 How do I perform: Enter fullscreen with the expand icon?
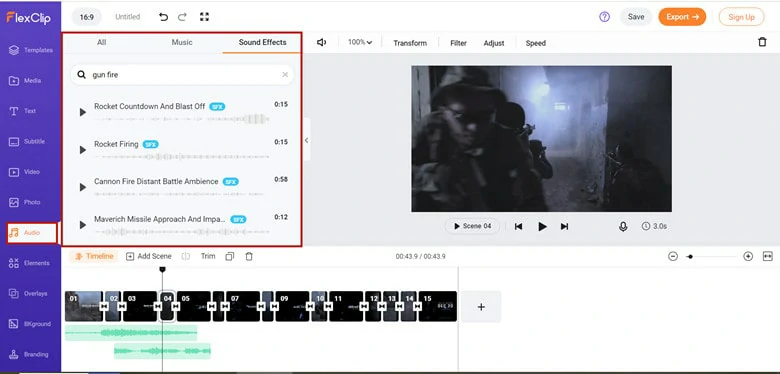click(x=204, y=17)
